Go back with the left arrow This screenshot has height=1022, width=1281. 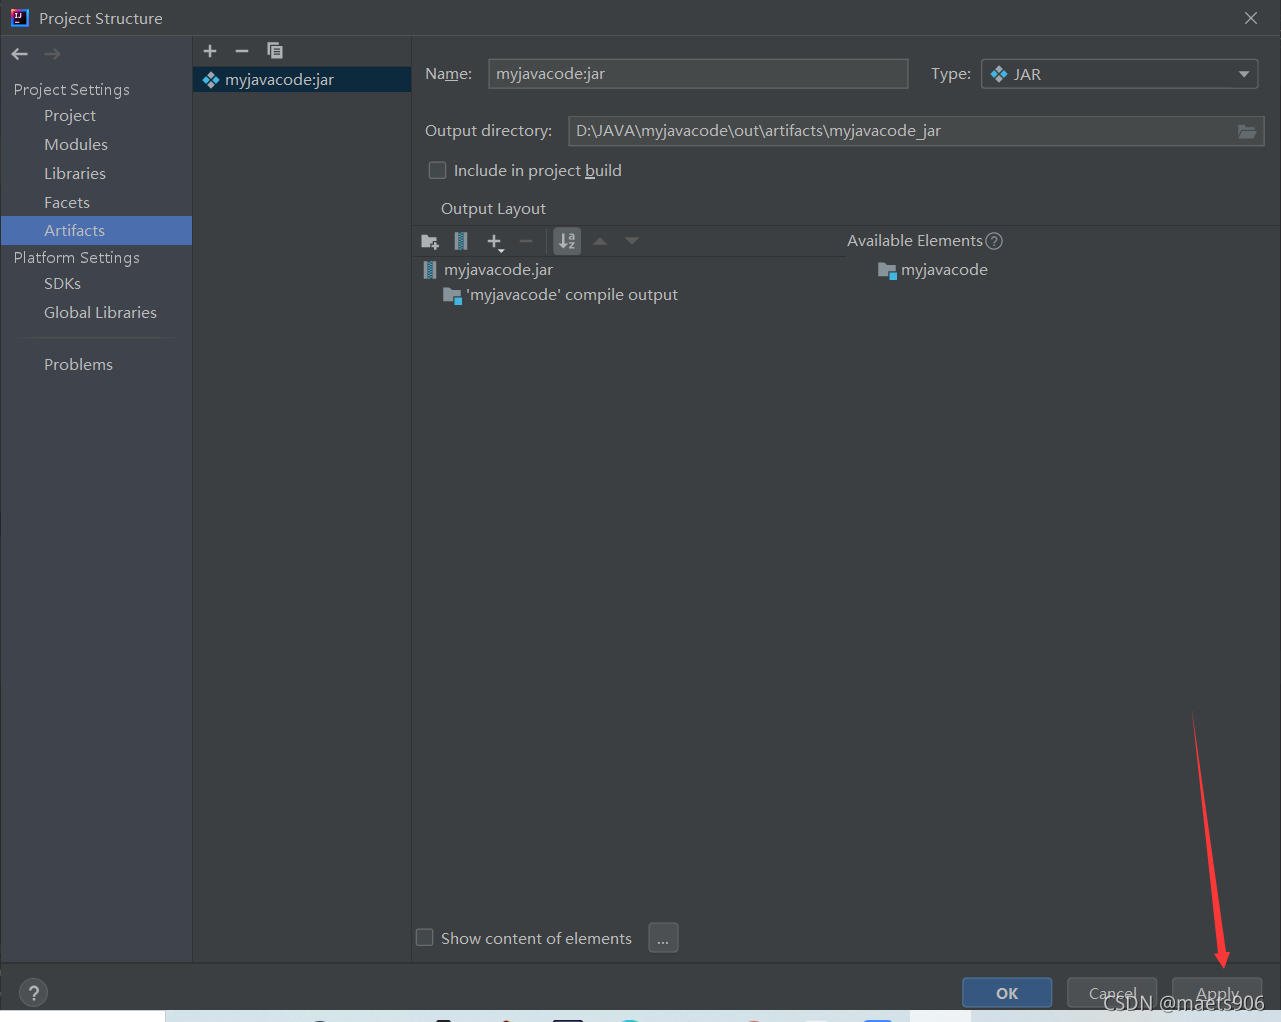click(x=20, y=54)
